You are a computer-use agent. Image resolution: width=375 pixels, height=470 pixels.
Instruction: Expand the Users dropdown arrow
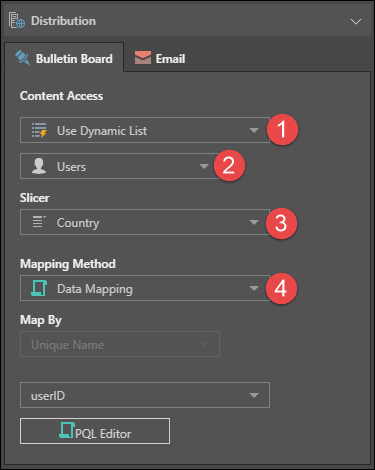point(204,166)
